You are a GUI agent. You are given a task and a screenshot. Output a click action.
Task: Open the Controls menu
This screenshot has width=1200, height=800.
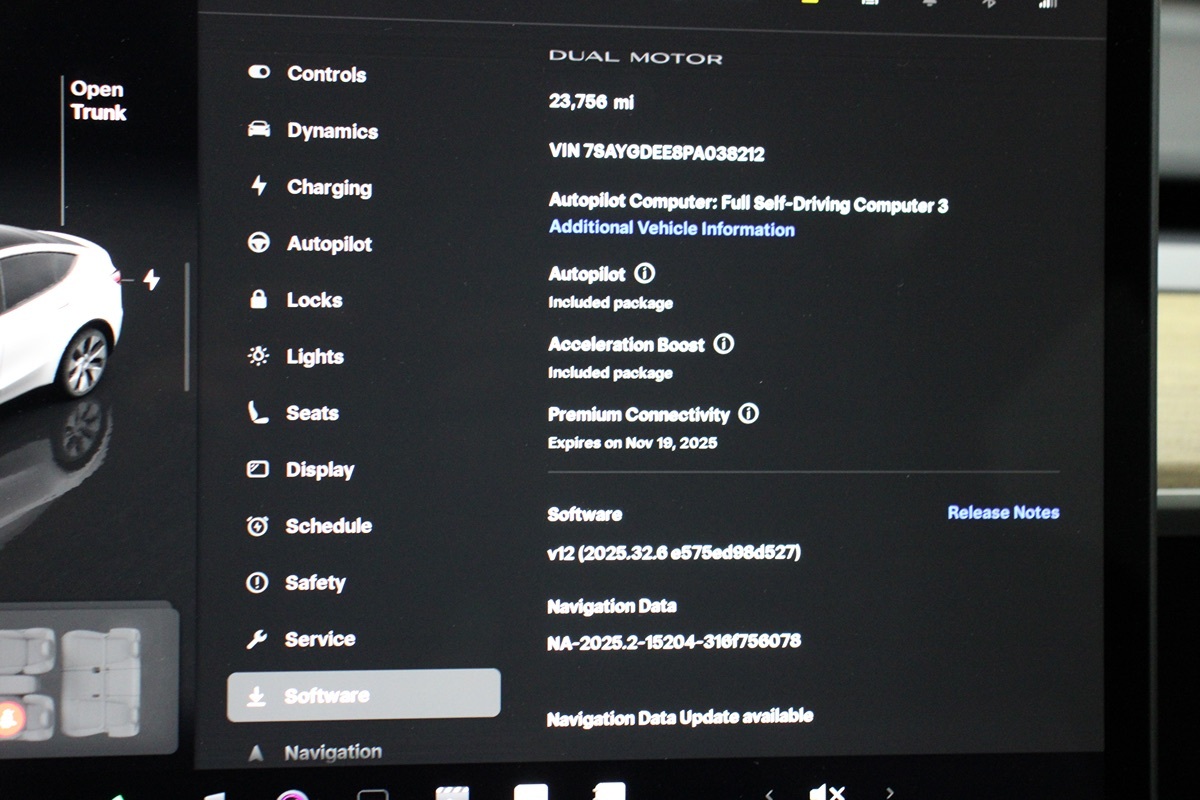pyautogui.click(x=326, y=74)
